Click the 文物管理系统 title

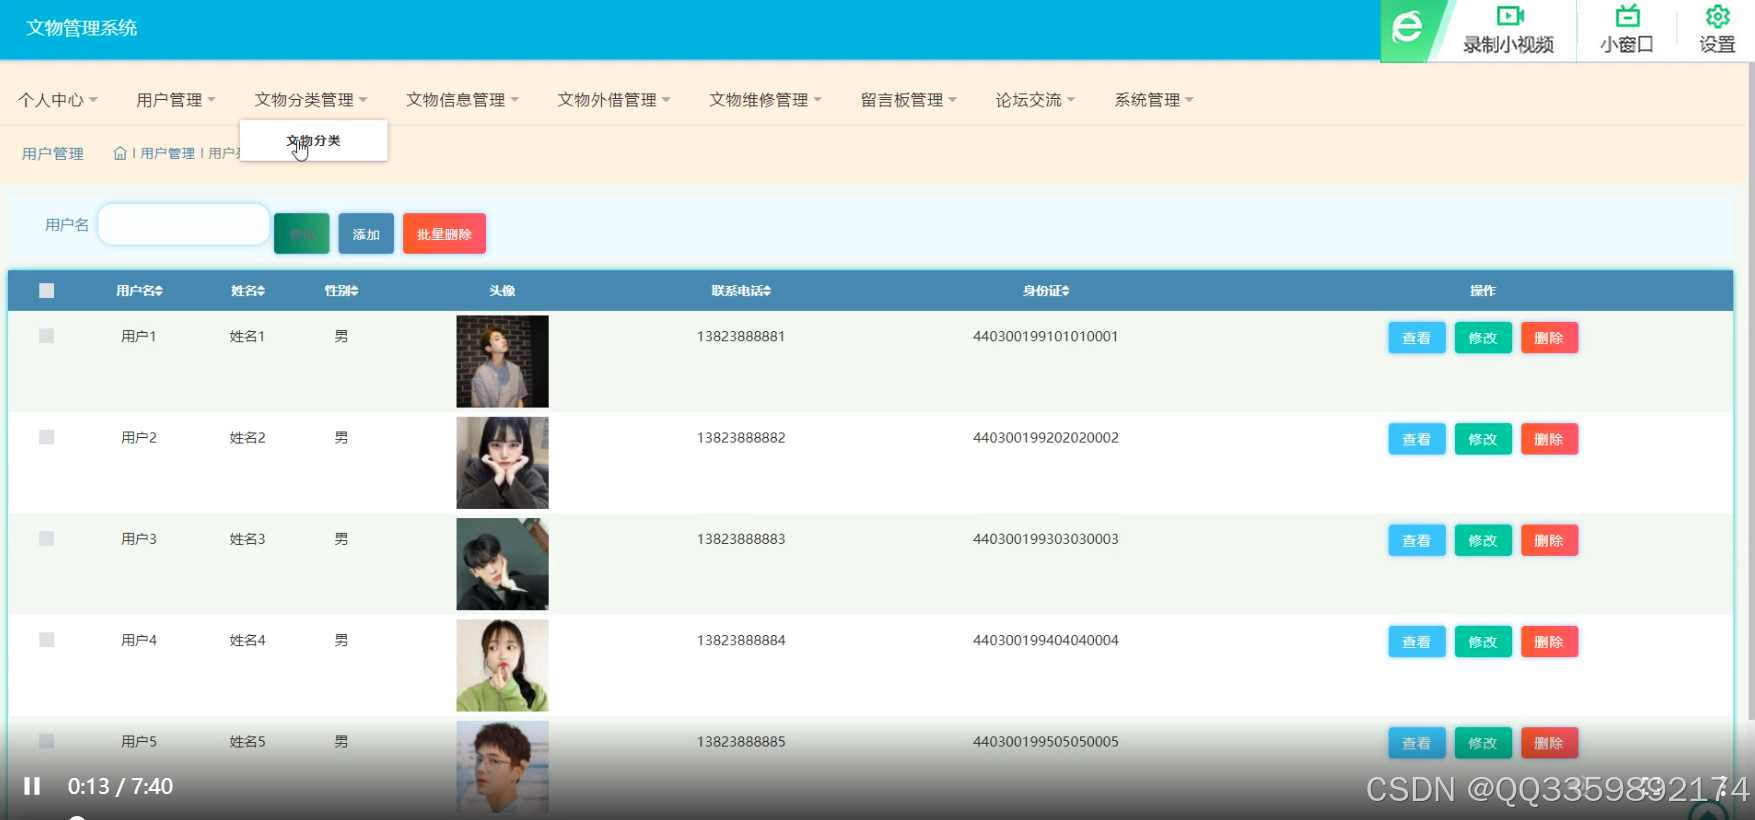click(82, 28)
